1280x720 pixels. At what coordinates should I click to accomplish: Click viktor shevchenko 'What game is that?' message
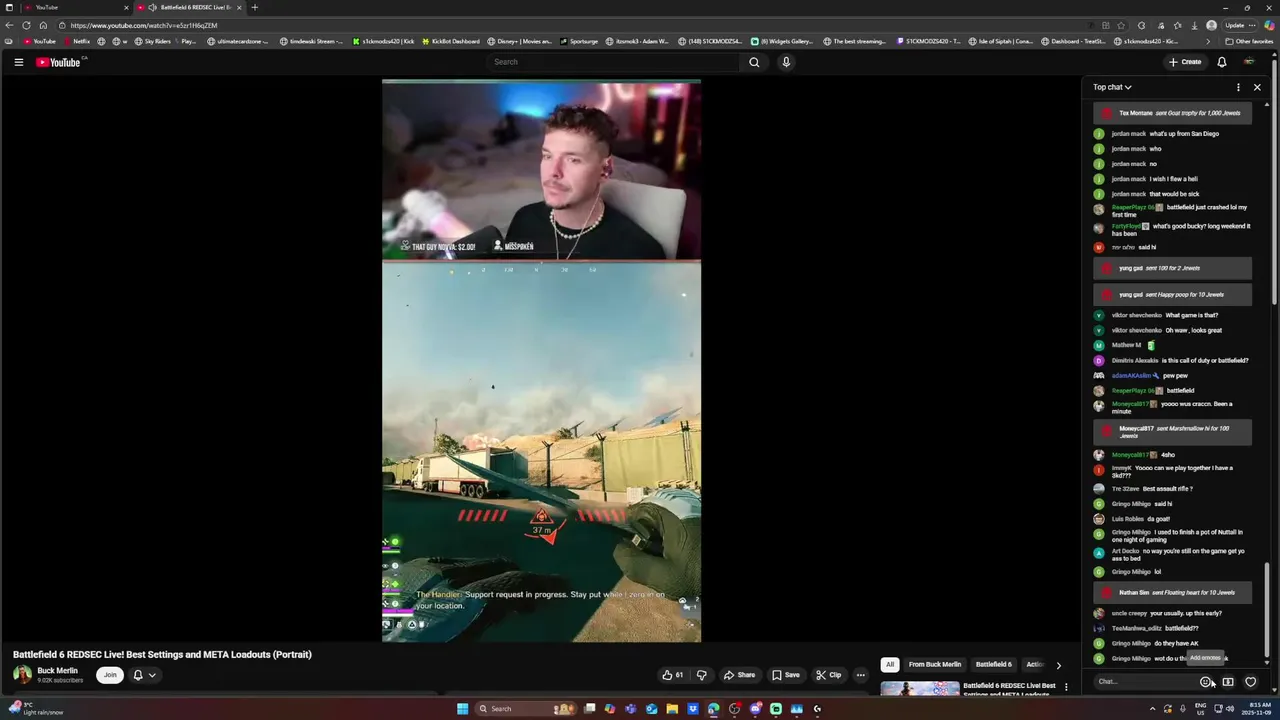(1164, 315)
